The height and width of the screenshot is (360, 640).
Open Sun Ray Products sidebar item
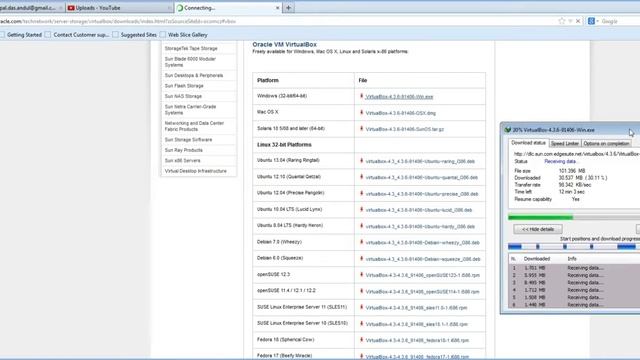tap(184, 150)
